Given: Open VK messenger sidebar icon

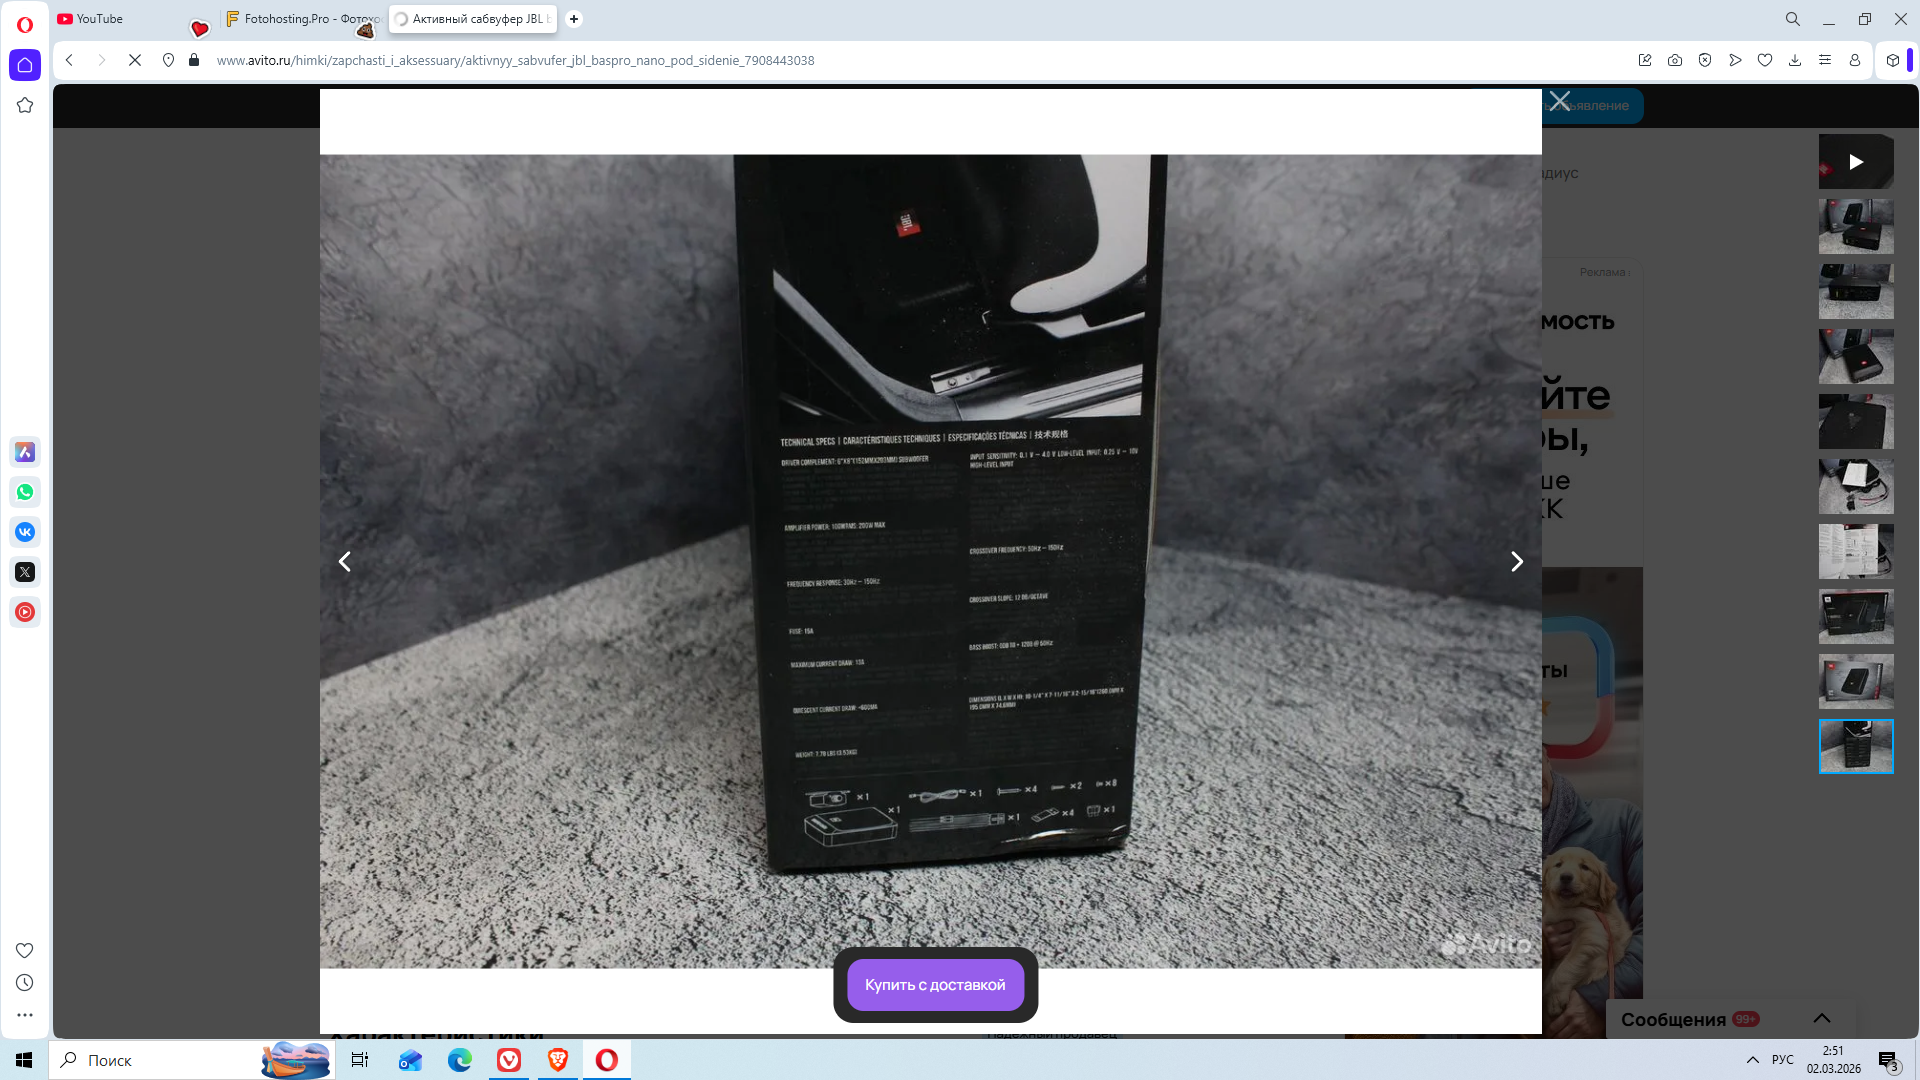Looking at the screenshot, I should pos(25,532).
